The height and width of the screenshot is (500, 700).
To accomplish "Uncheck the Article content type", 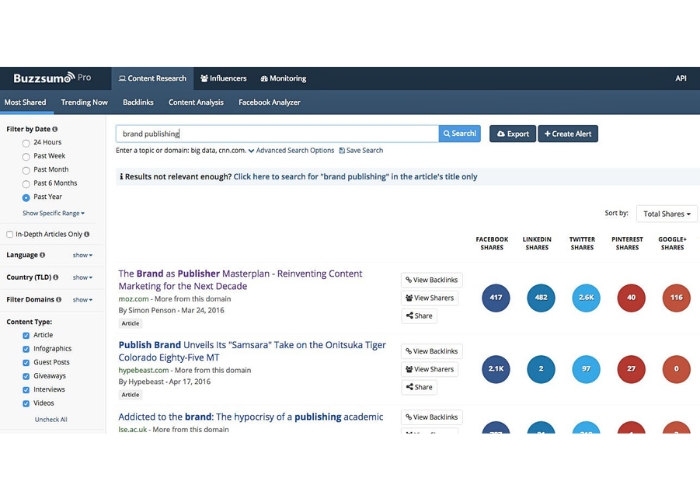I will pyautogui.click(x=26, y=335).
